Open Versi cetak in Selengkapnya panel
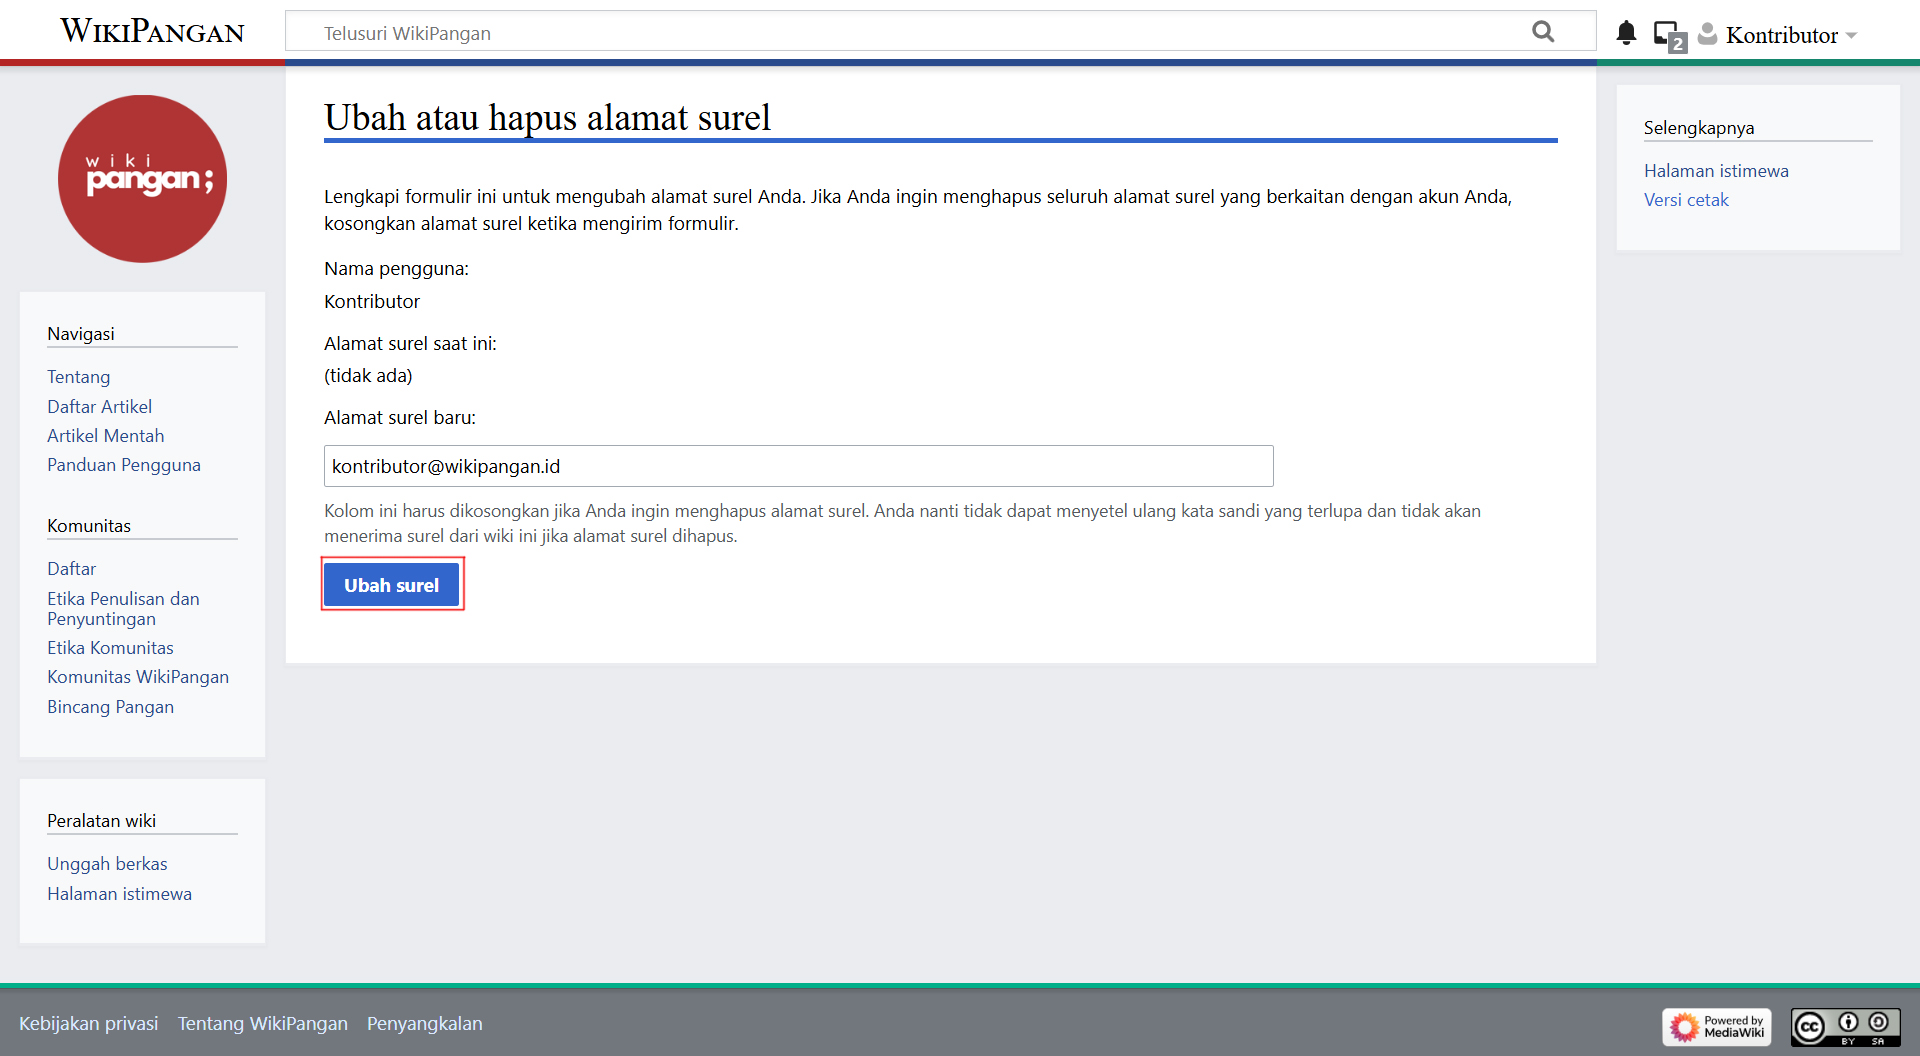The height and width of the screenshot is (1056, 1920). pyautogui.click(x=1685, y=200)
